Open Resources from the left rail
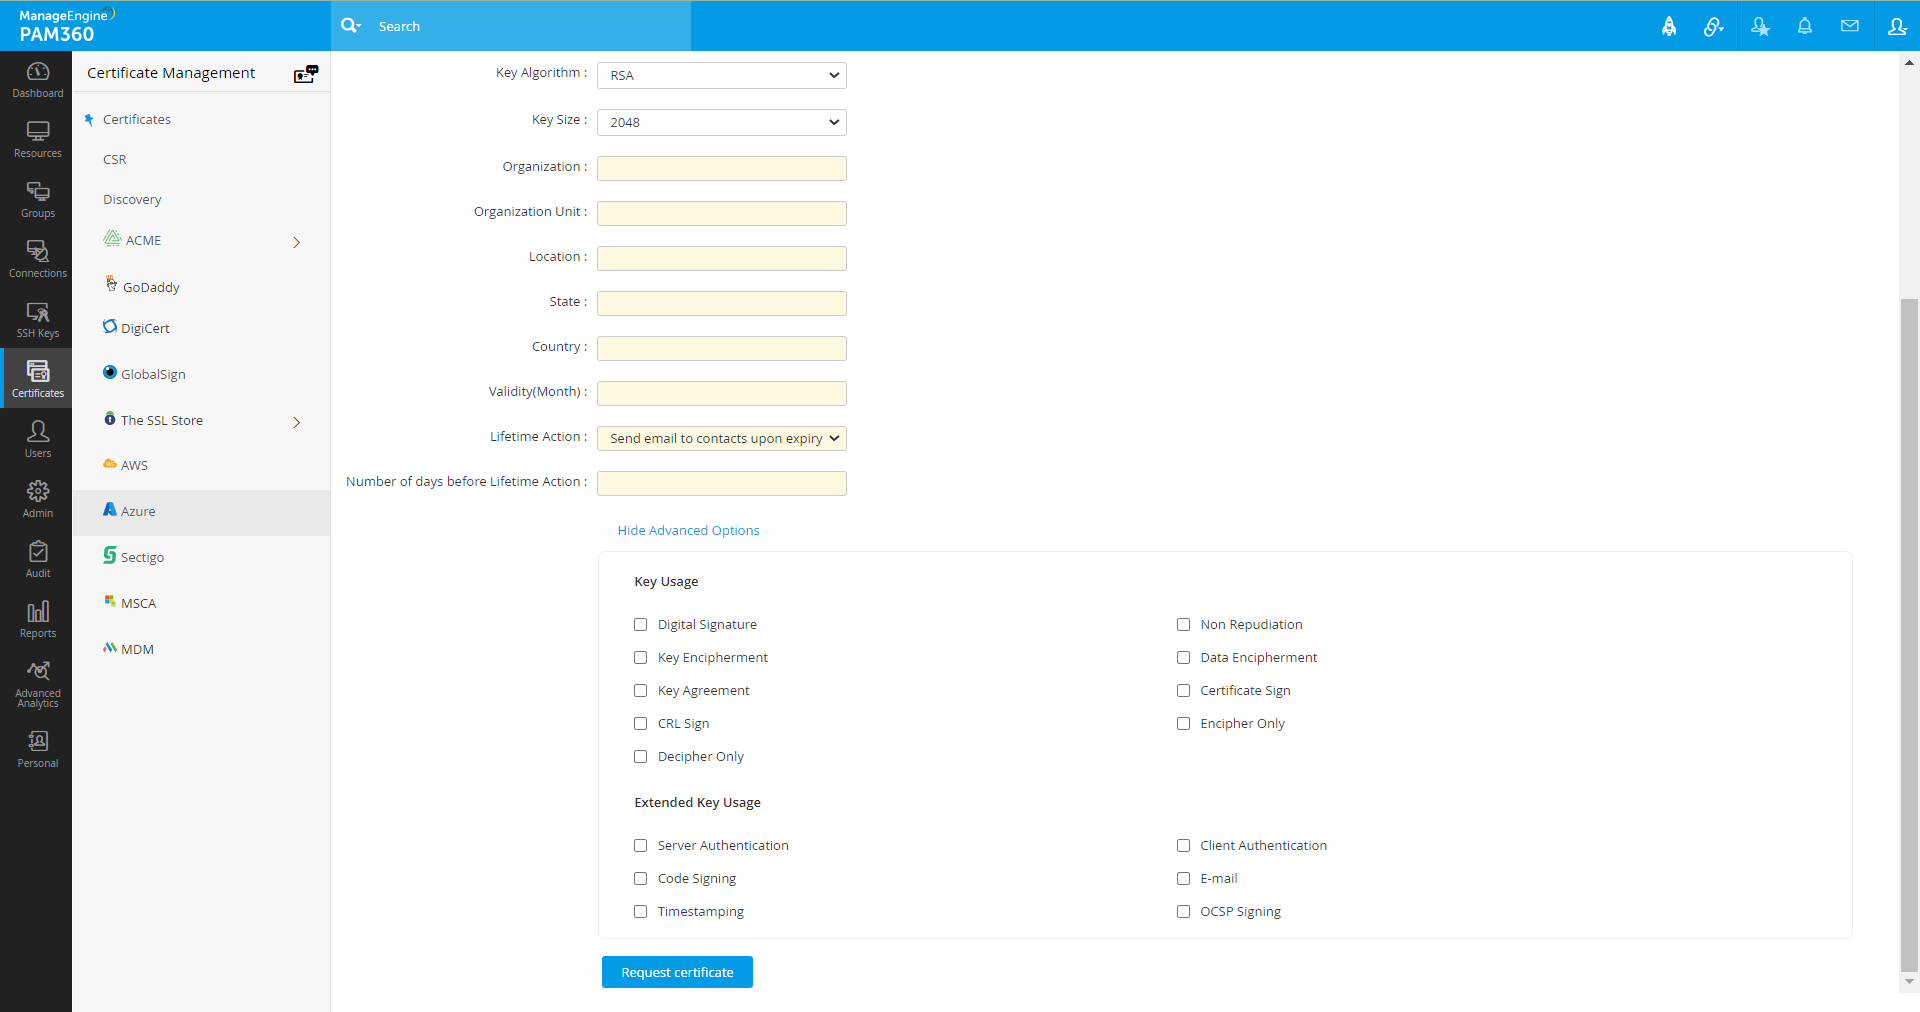The width and height of the screenshot is (1920, 1012). pyautogui.click(x=38, y=139)
